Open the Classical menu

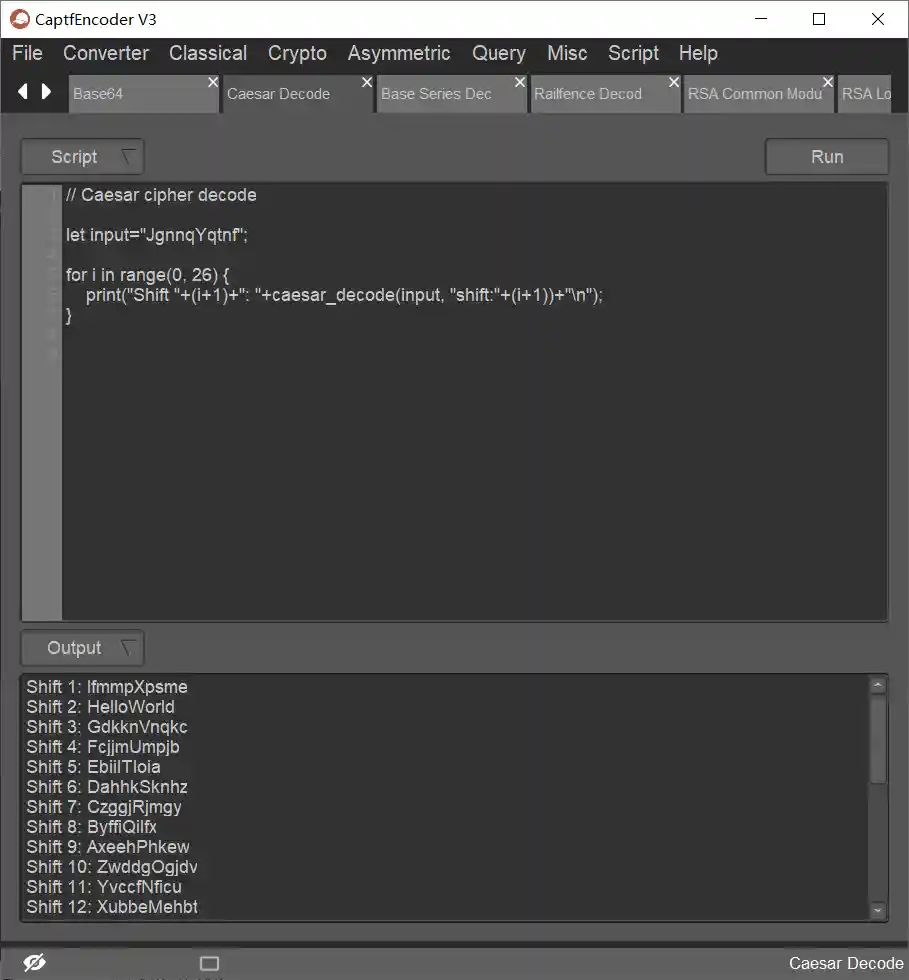click(207, 53)
